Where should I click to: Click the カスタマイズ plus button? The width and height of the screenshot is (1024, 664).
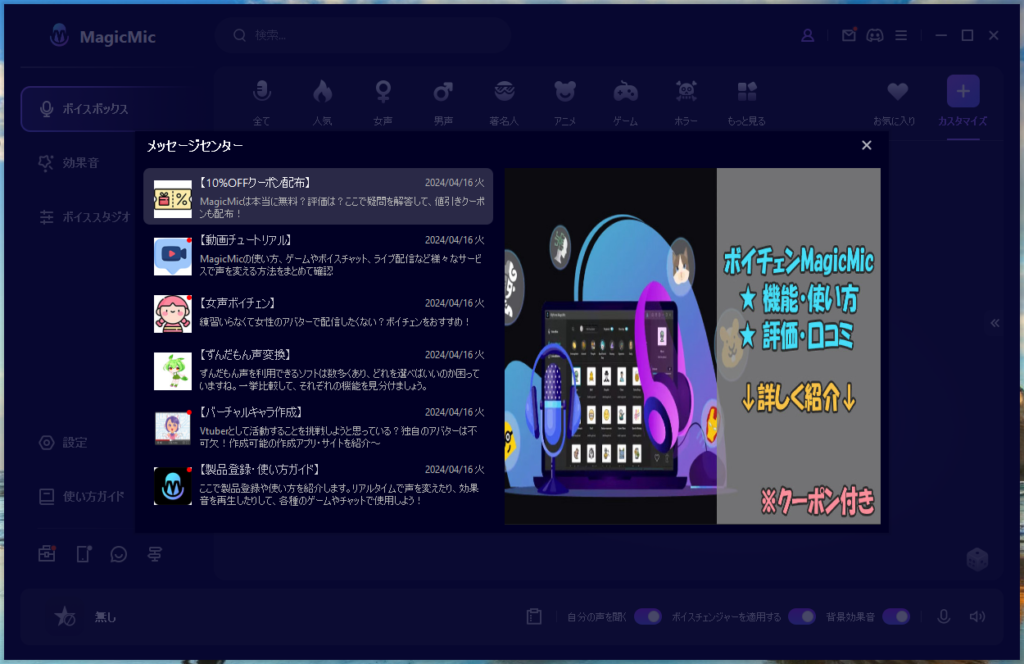[x=963, y=91]
